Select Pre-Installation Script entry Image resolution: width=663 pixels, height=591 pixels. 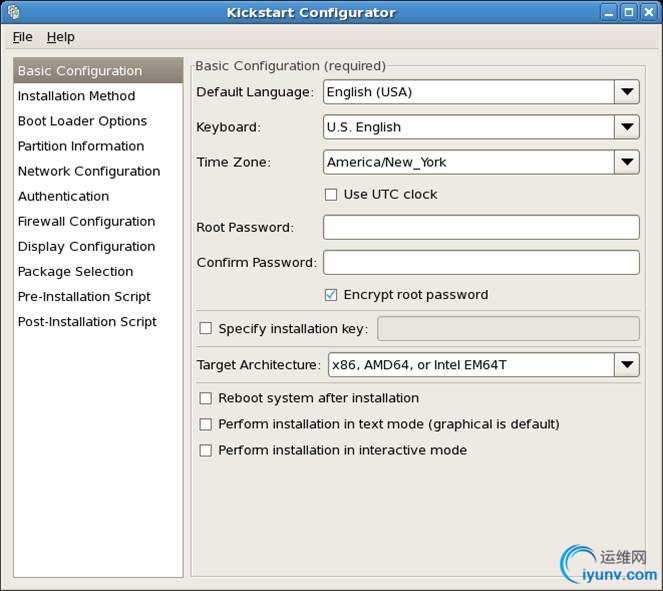point(98,296)
